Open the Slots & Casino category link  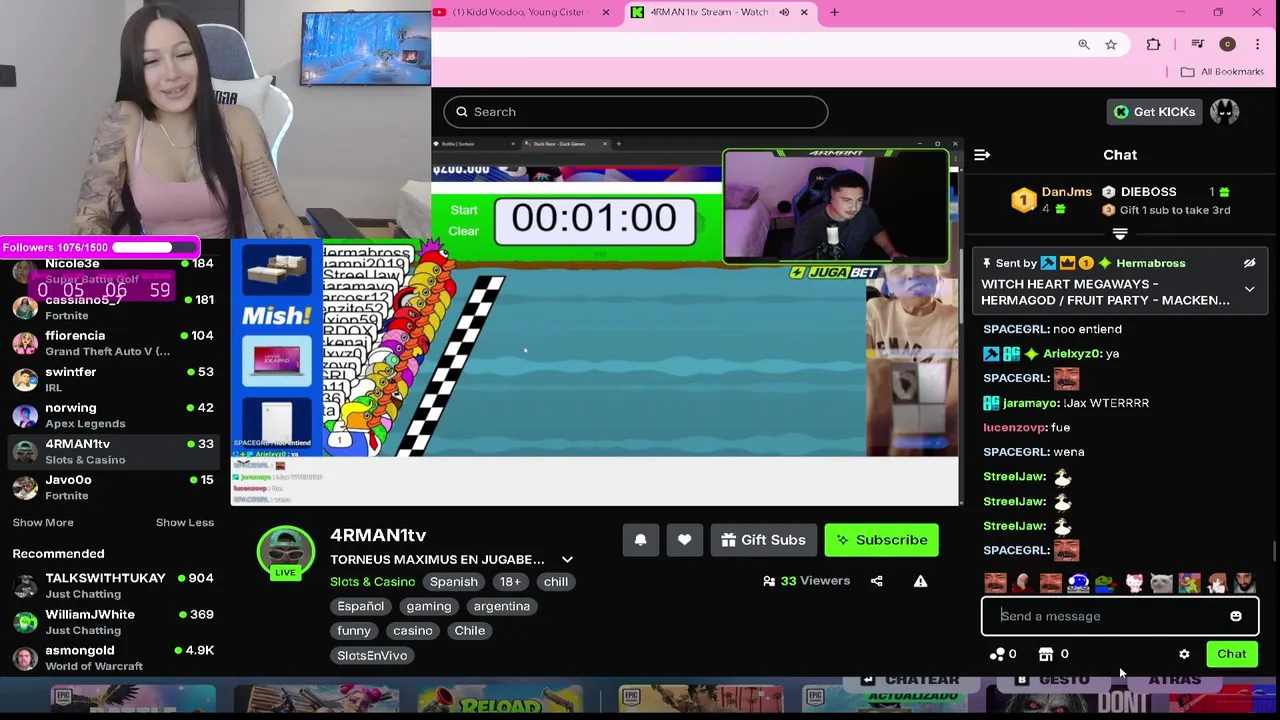coord(372,582)
